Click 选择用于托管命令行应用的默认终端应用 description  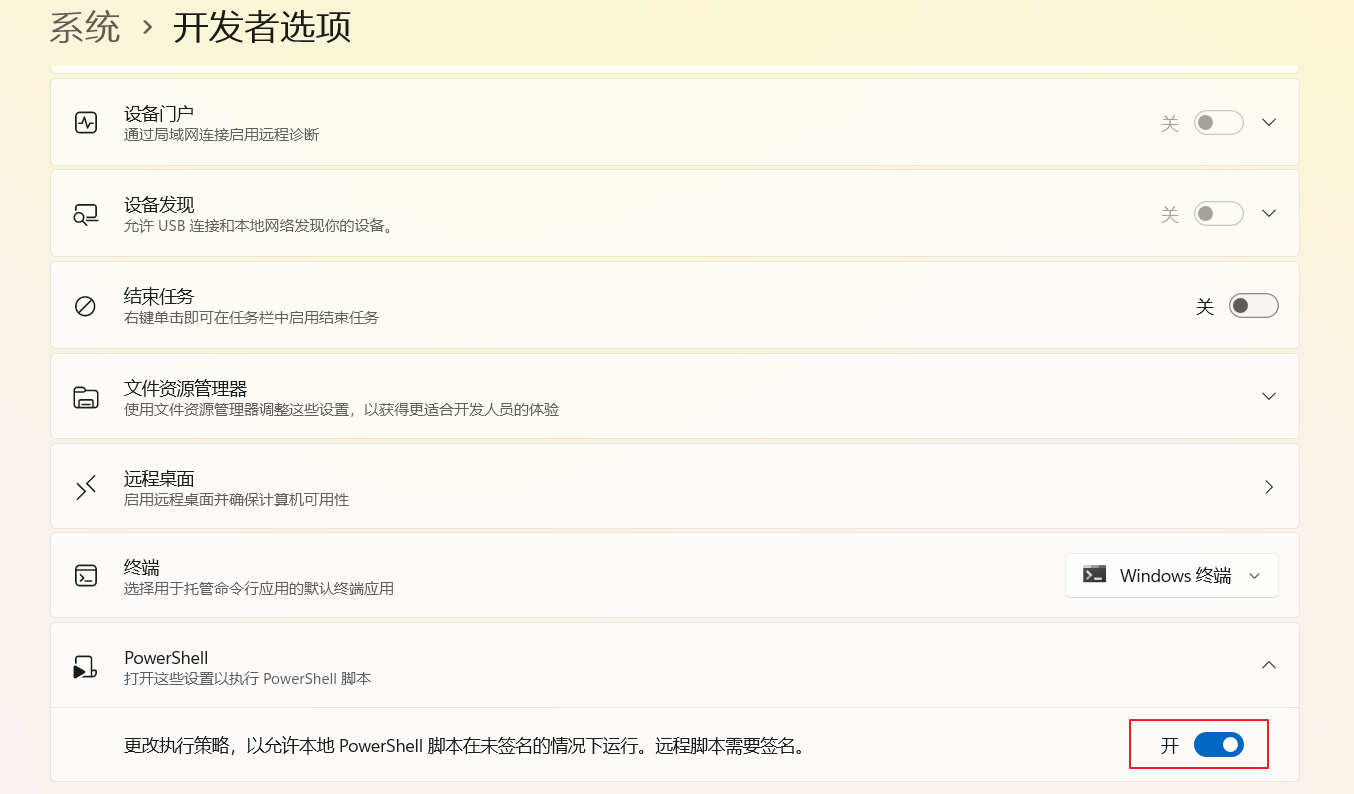259,589
